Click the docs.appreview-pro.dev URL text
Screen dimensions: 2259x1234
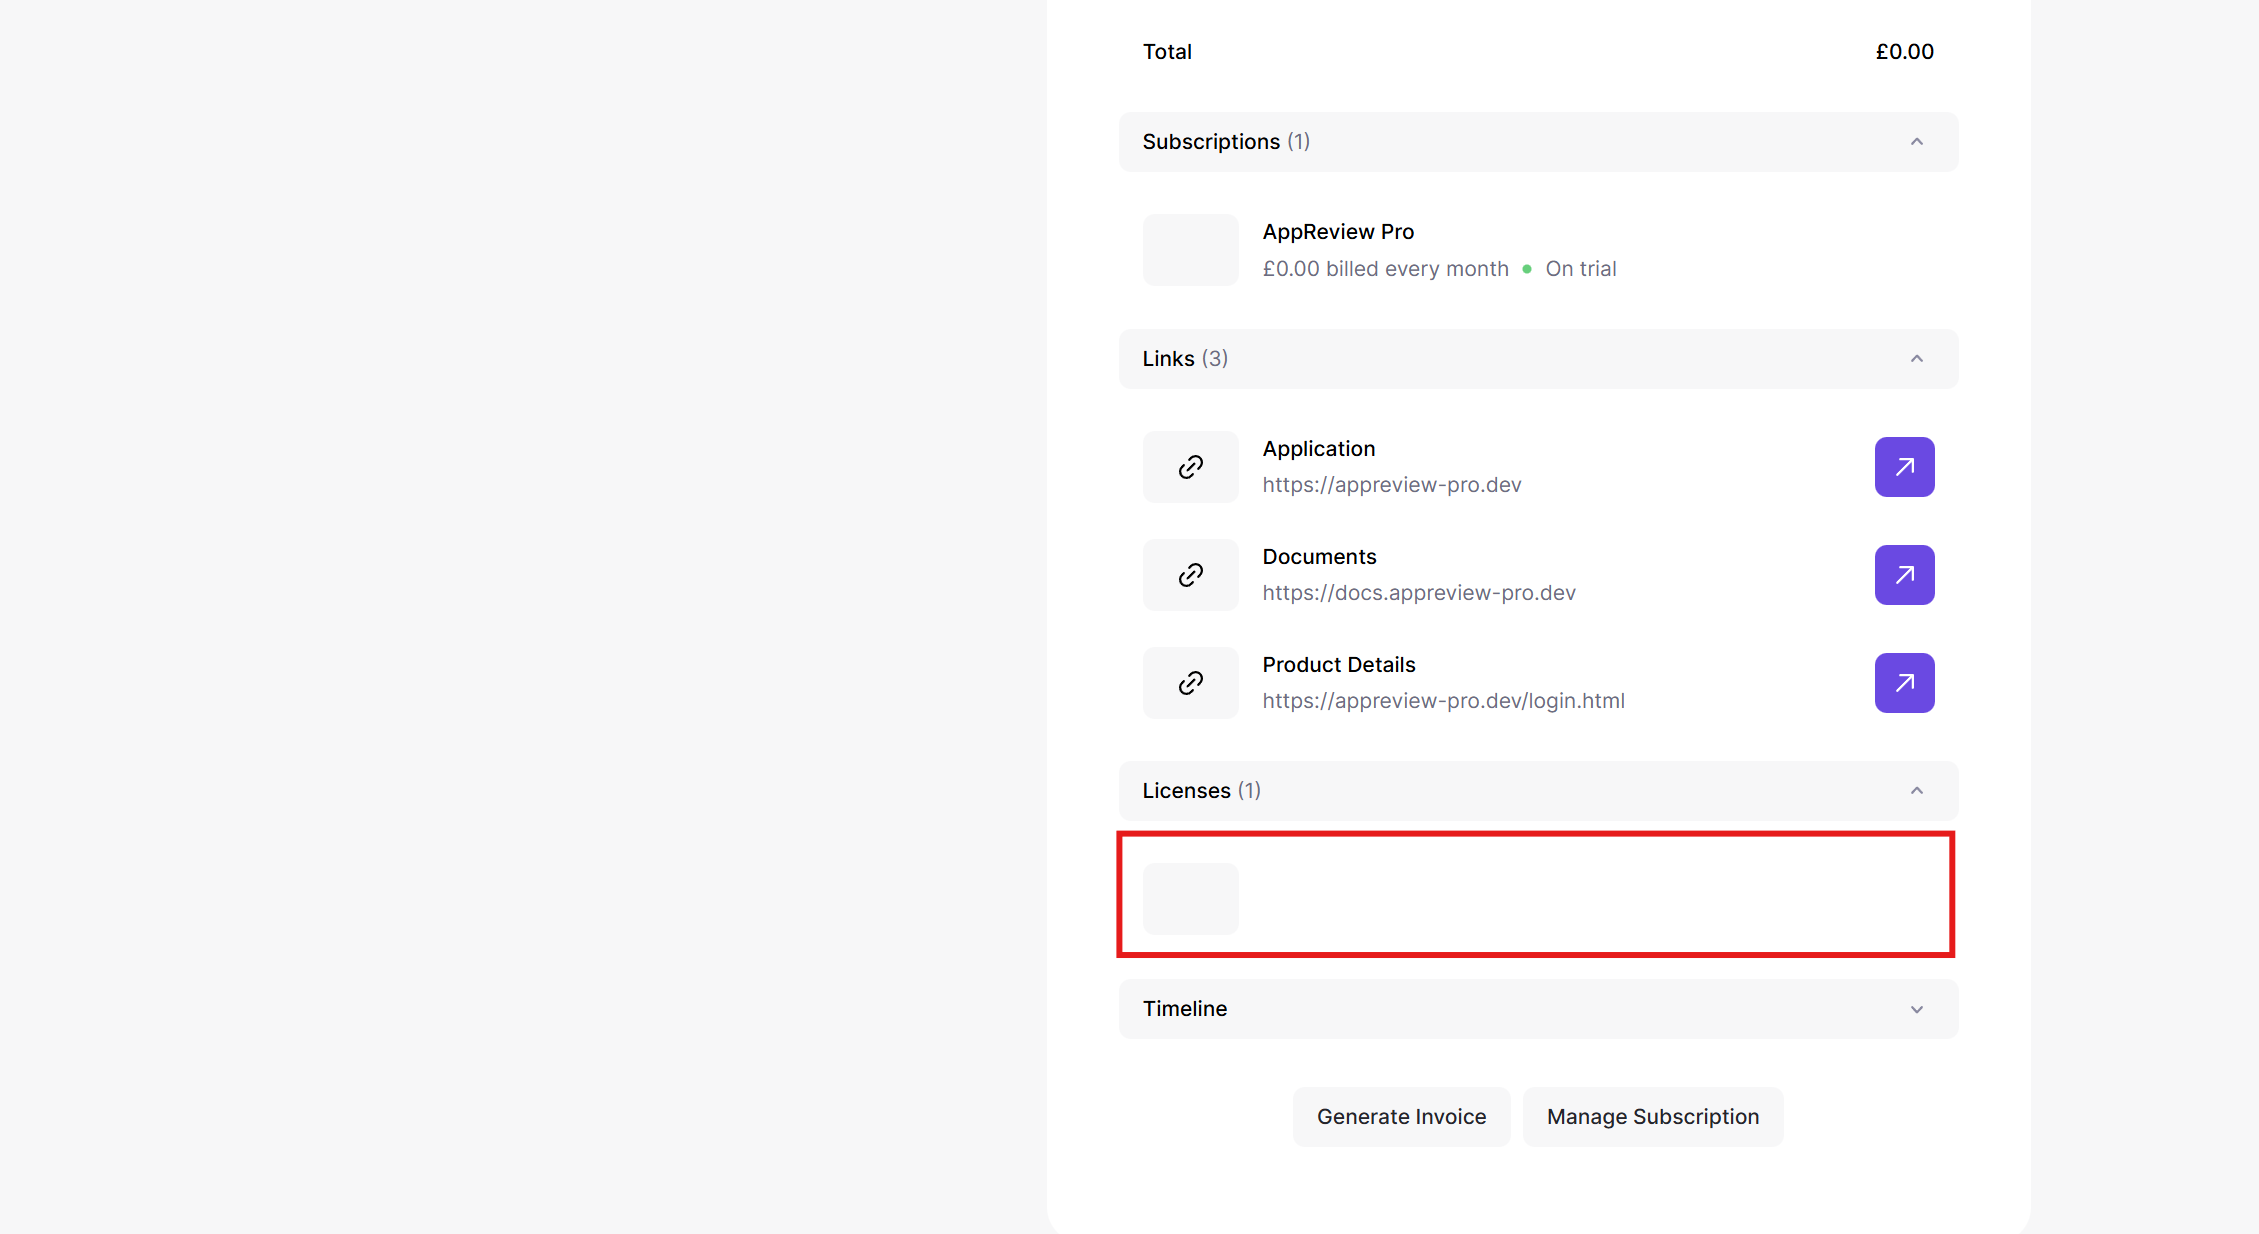[1418, 593]
